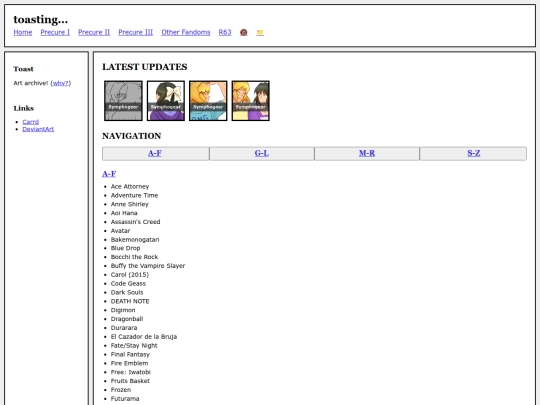
Task: Click the 'LATEST UPDATES' heading
Action: tap(145, 67)
